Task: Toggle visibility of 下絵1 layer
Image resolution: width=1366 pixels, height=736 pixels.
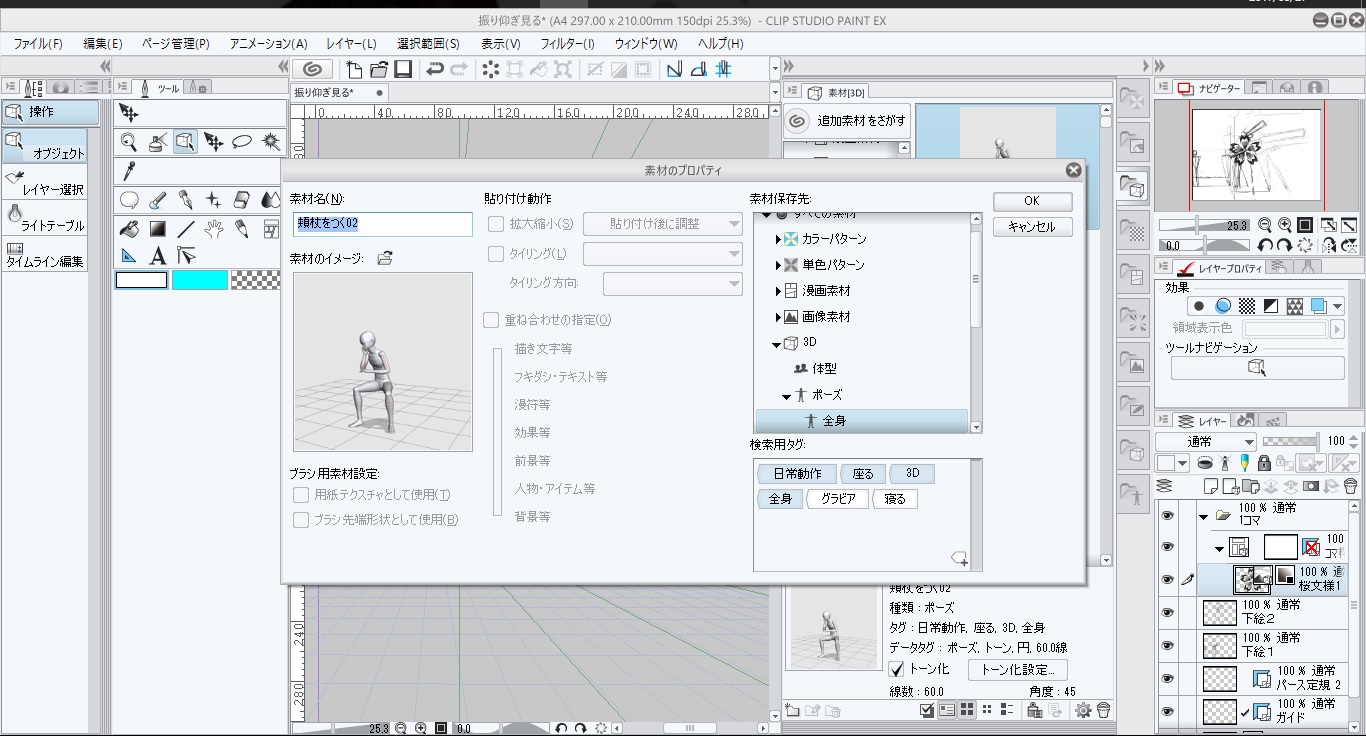Action: tap(1167, 645)
